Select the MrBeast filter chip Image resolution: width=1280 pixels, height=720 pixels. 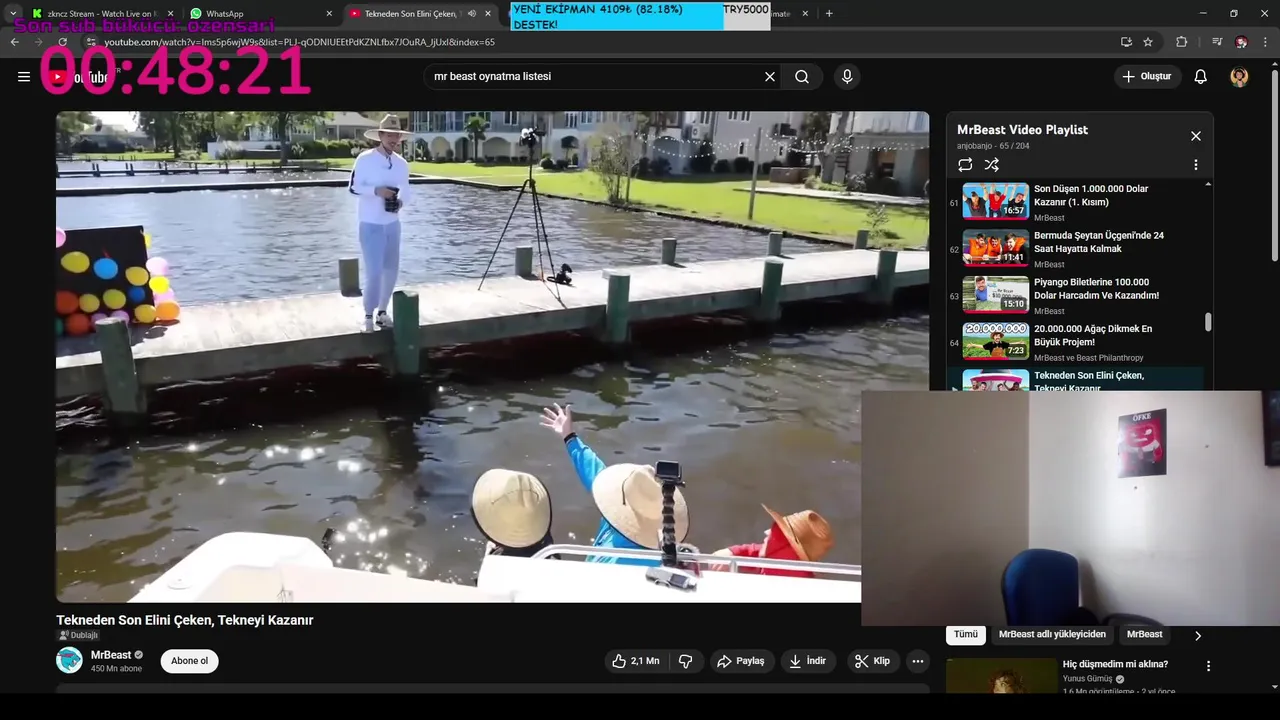point(1144,634)
